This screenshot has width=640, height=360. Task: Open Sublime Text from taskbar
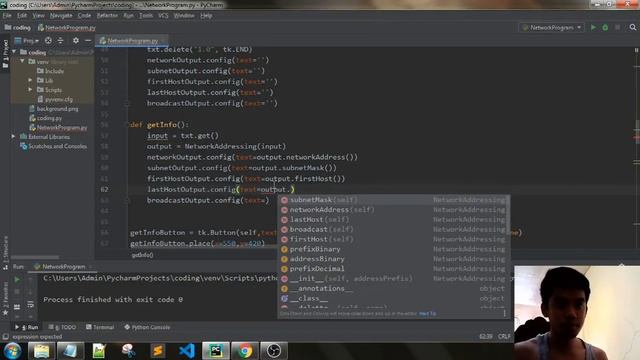tap(158, 351)
